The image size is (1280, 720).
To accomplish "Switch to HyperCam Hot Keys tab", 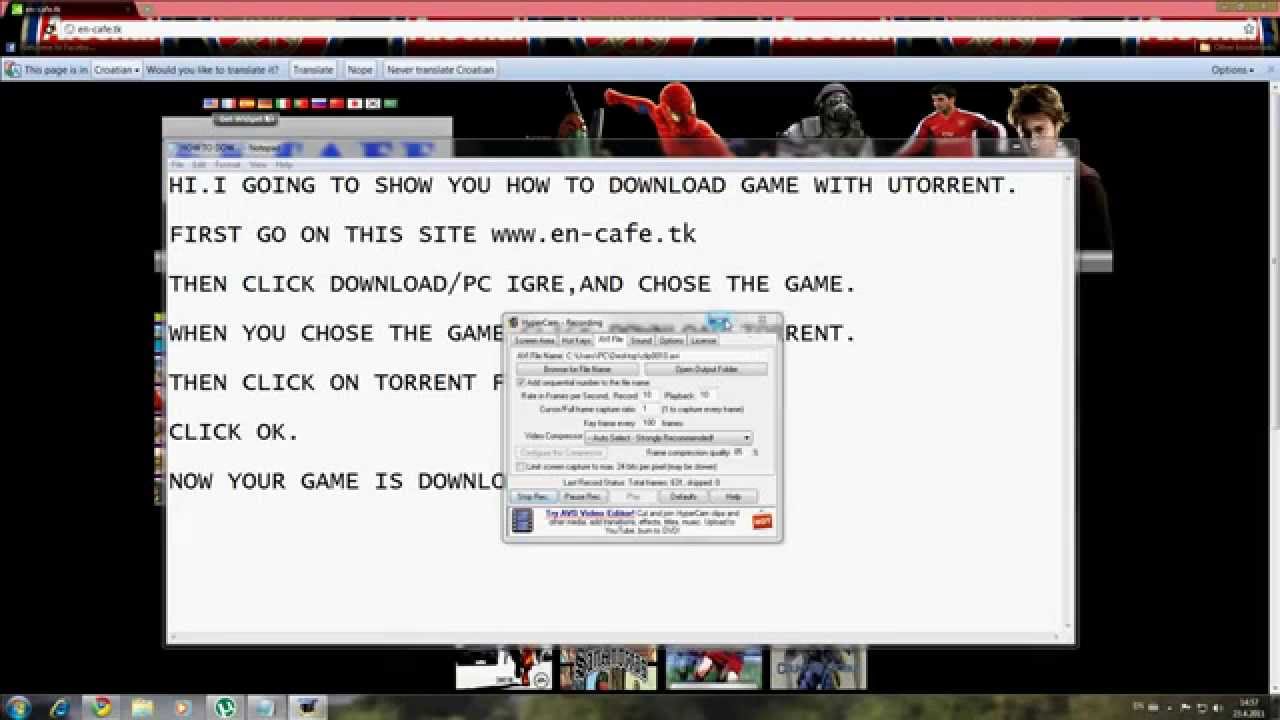I will tap(576, 341).
